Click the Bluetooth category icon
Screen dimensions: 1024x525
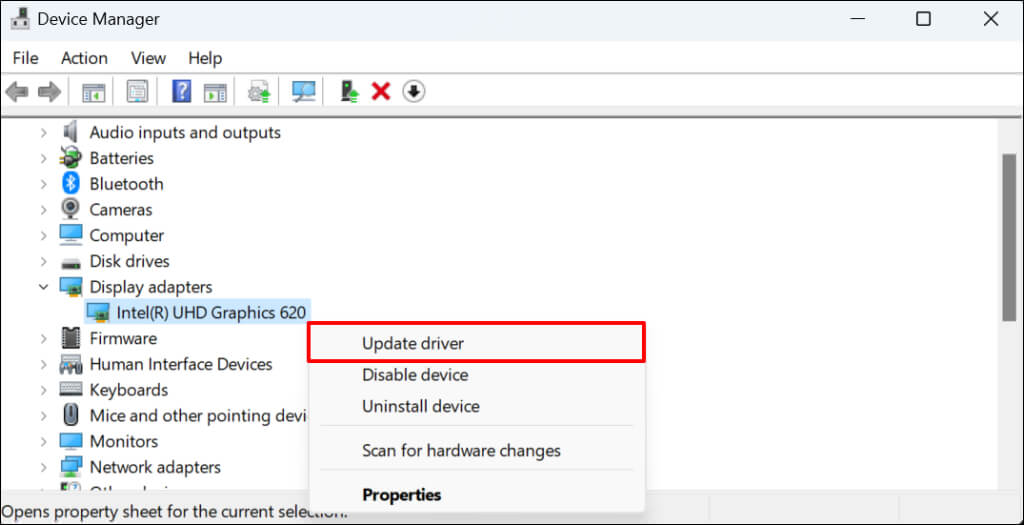71,183
